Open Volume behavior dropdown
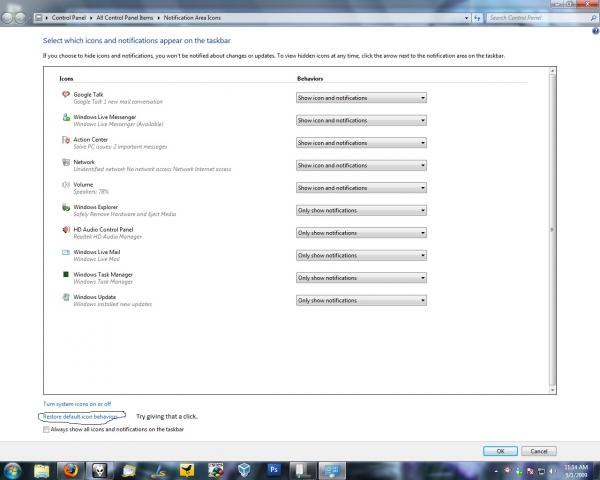Viewport: 600px width, 480px height. 361,188
